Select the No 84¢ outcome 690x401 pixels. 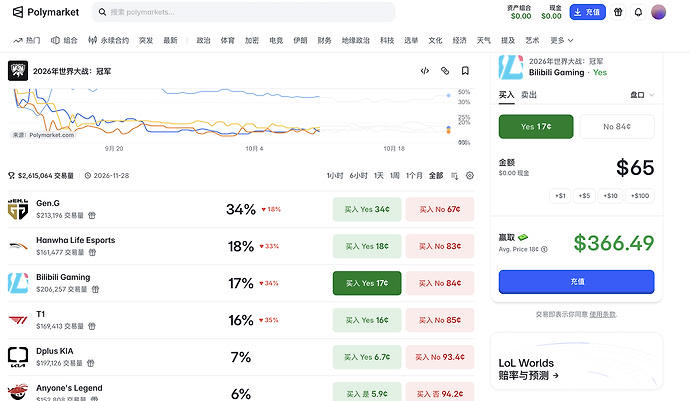click(617, 127)
